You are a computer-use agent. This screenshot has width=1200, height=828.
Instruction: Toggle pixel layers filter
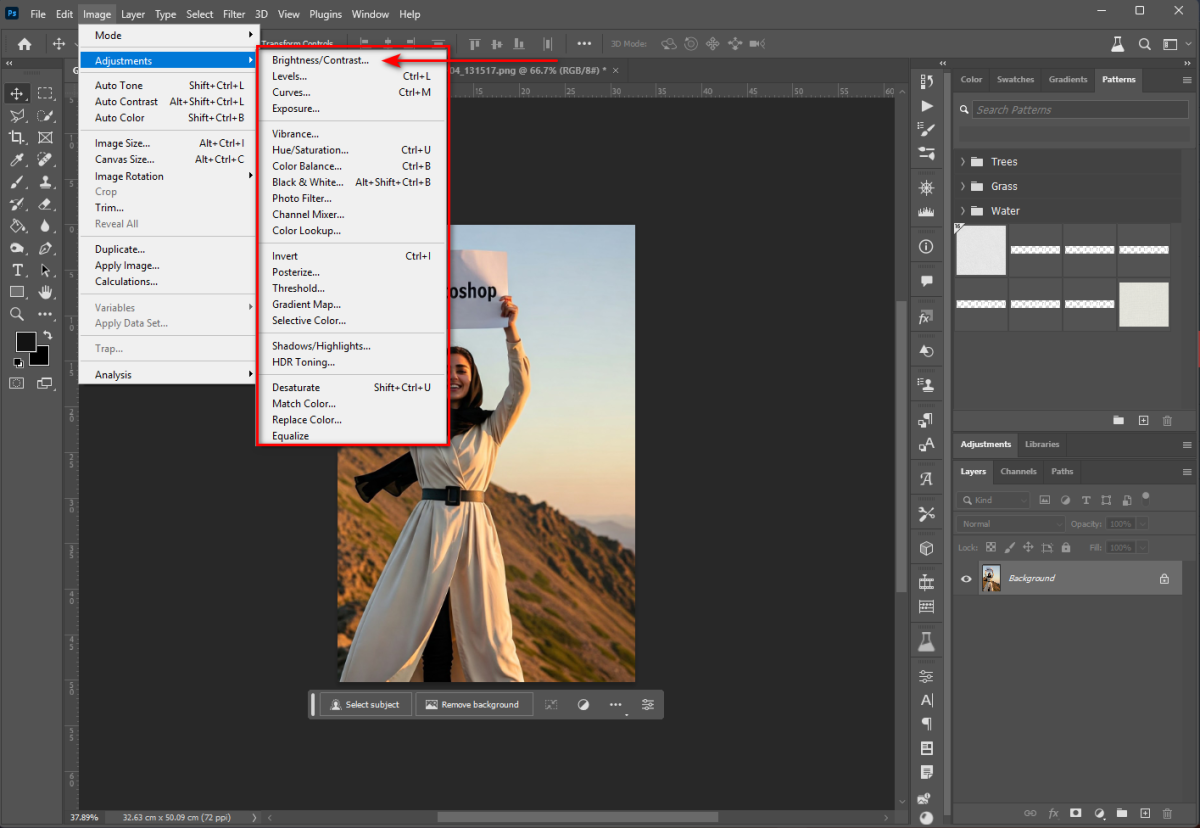(1045, 499)
